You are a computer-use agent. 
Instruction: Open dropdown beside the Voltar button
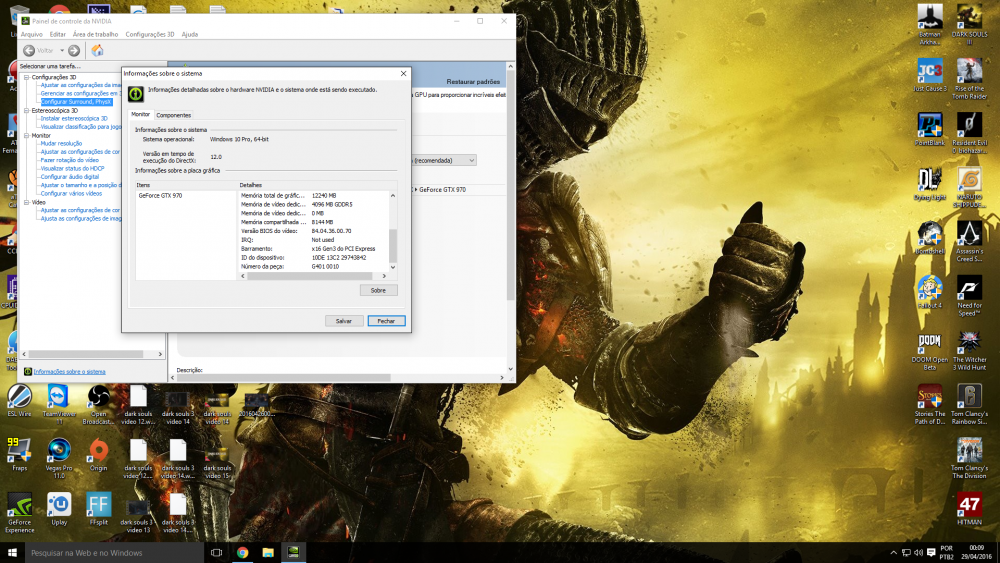click(x=61, y=50)
